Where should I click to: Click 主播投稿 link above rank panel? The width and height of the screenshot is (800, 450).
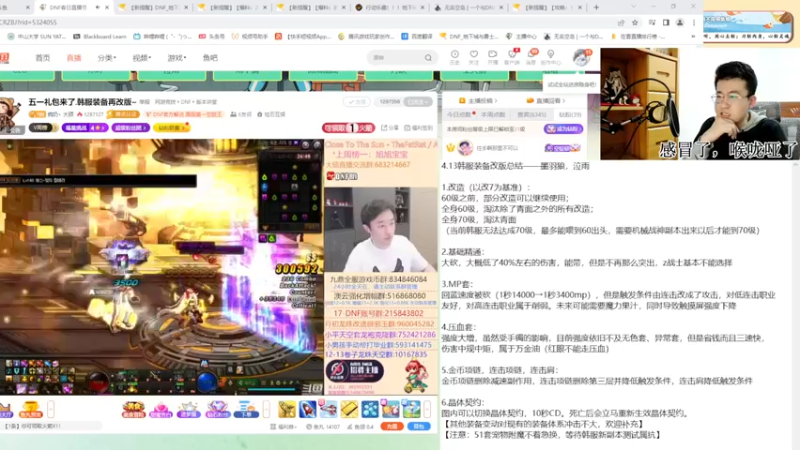tap(478, 101)
